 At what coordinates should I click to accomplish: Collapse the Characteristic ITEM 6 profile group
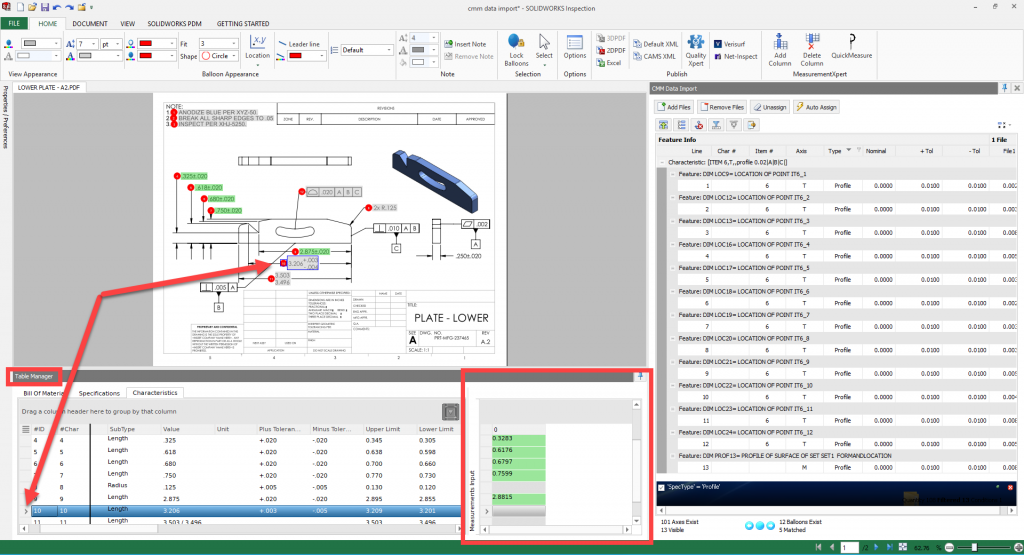[x=662, y=162]
